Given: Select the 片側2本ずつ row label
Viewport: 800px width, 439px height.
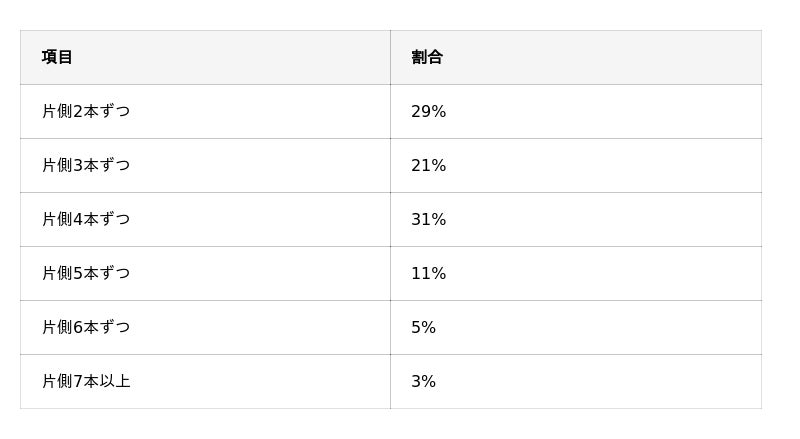Looking at the screenshot, I should pos(86,111).
